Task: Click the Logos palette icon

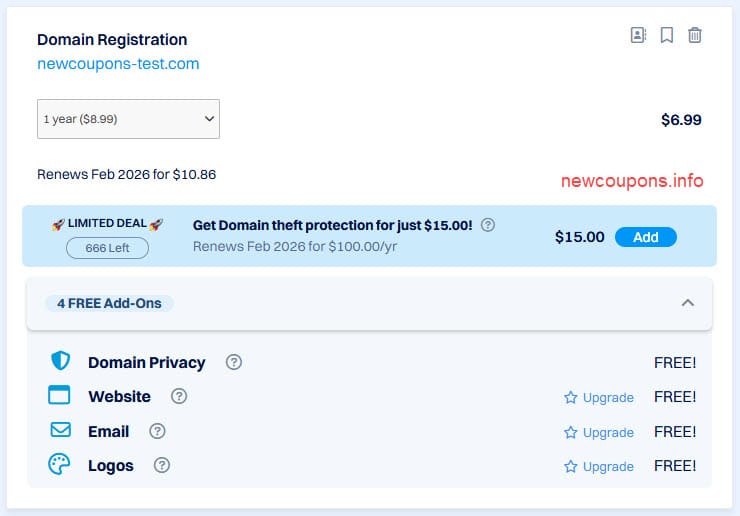Action: tap(60, 464)
